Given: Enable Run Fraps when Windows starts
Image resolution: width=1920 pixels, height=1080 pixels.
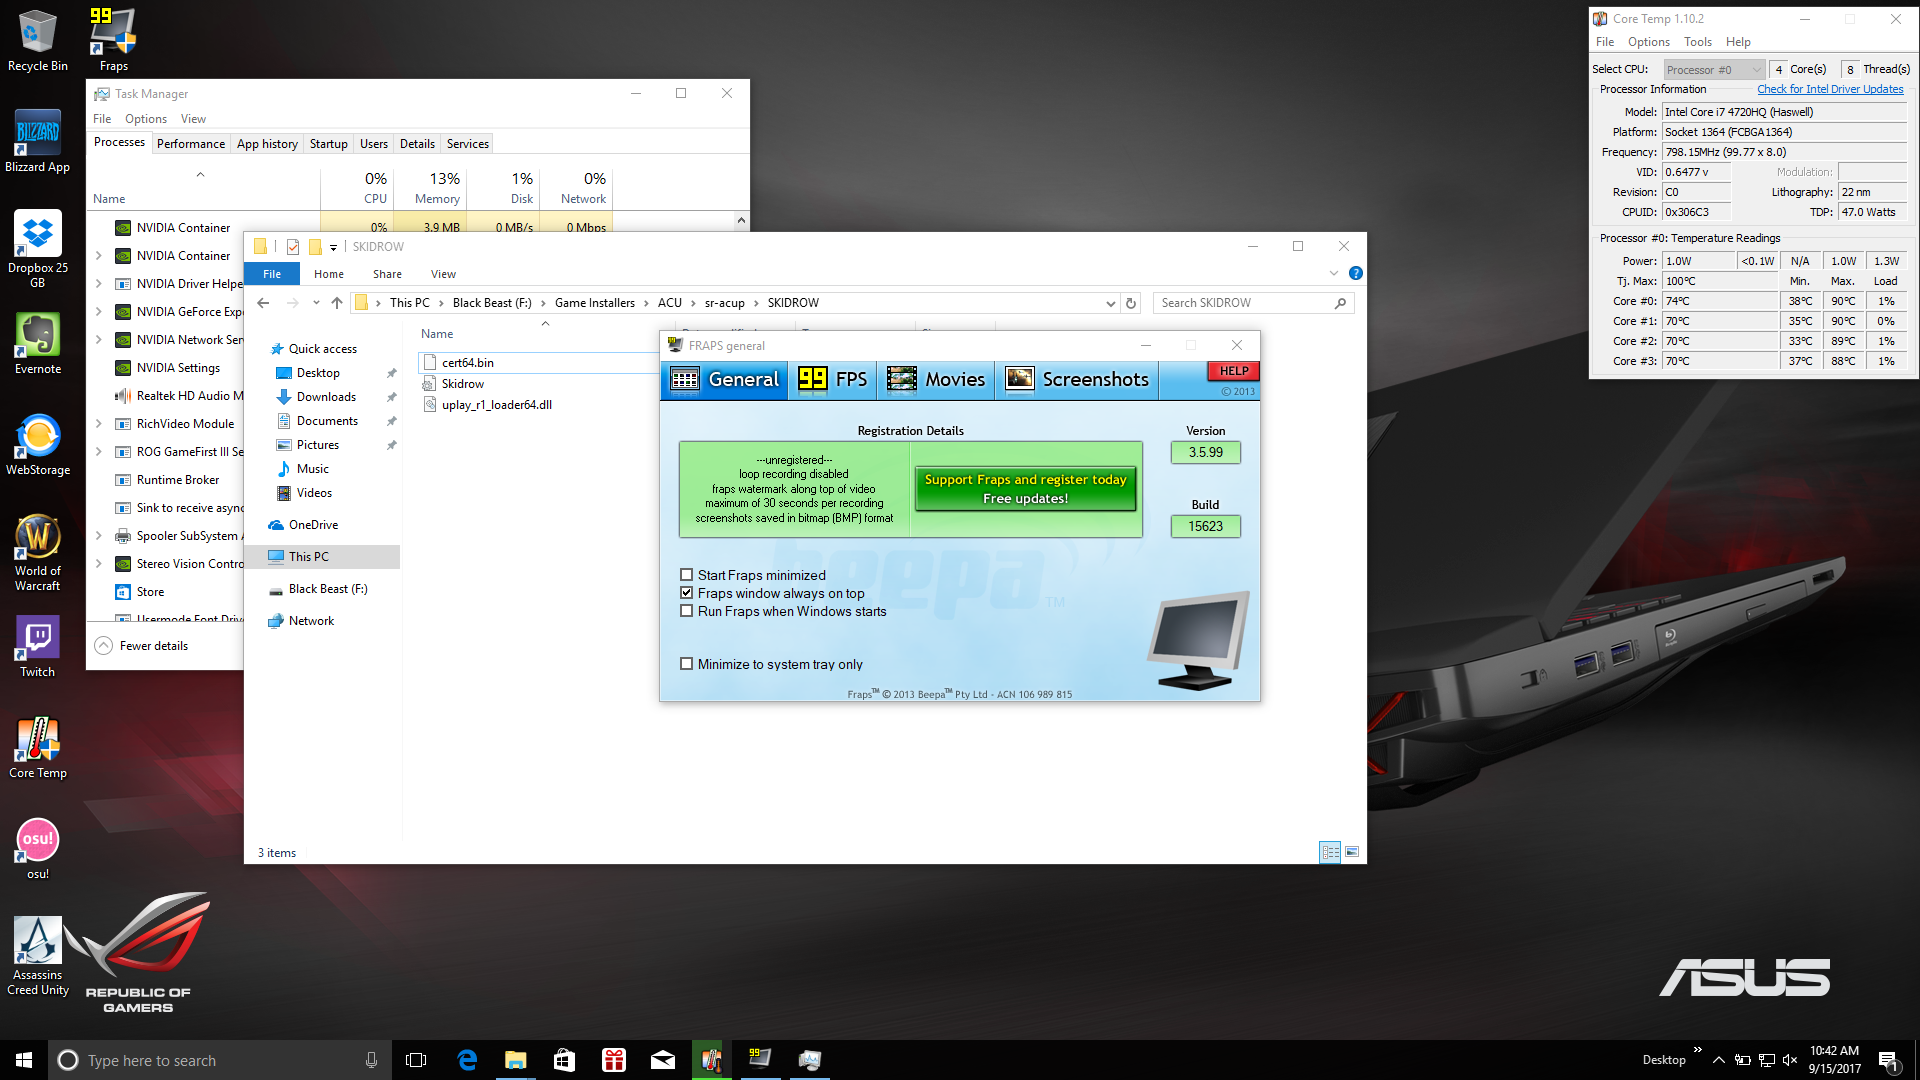Looking at the screenshot, I should [686, 611].
